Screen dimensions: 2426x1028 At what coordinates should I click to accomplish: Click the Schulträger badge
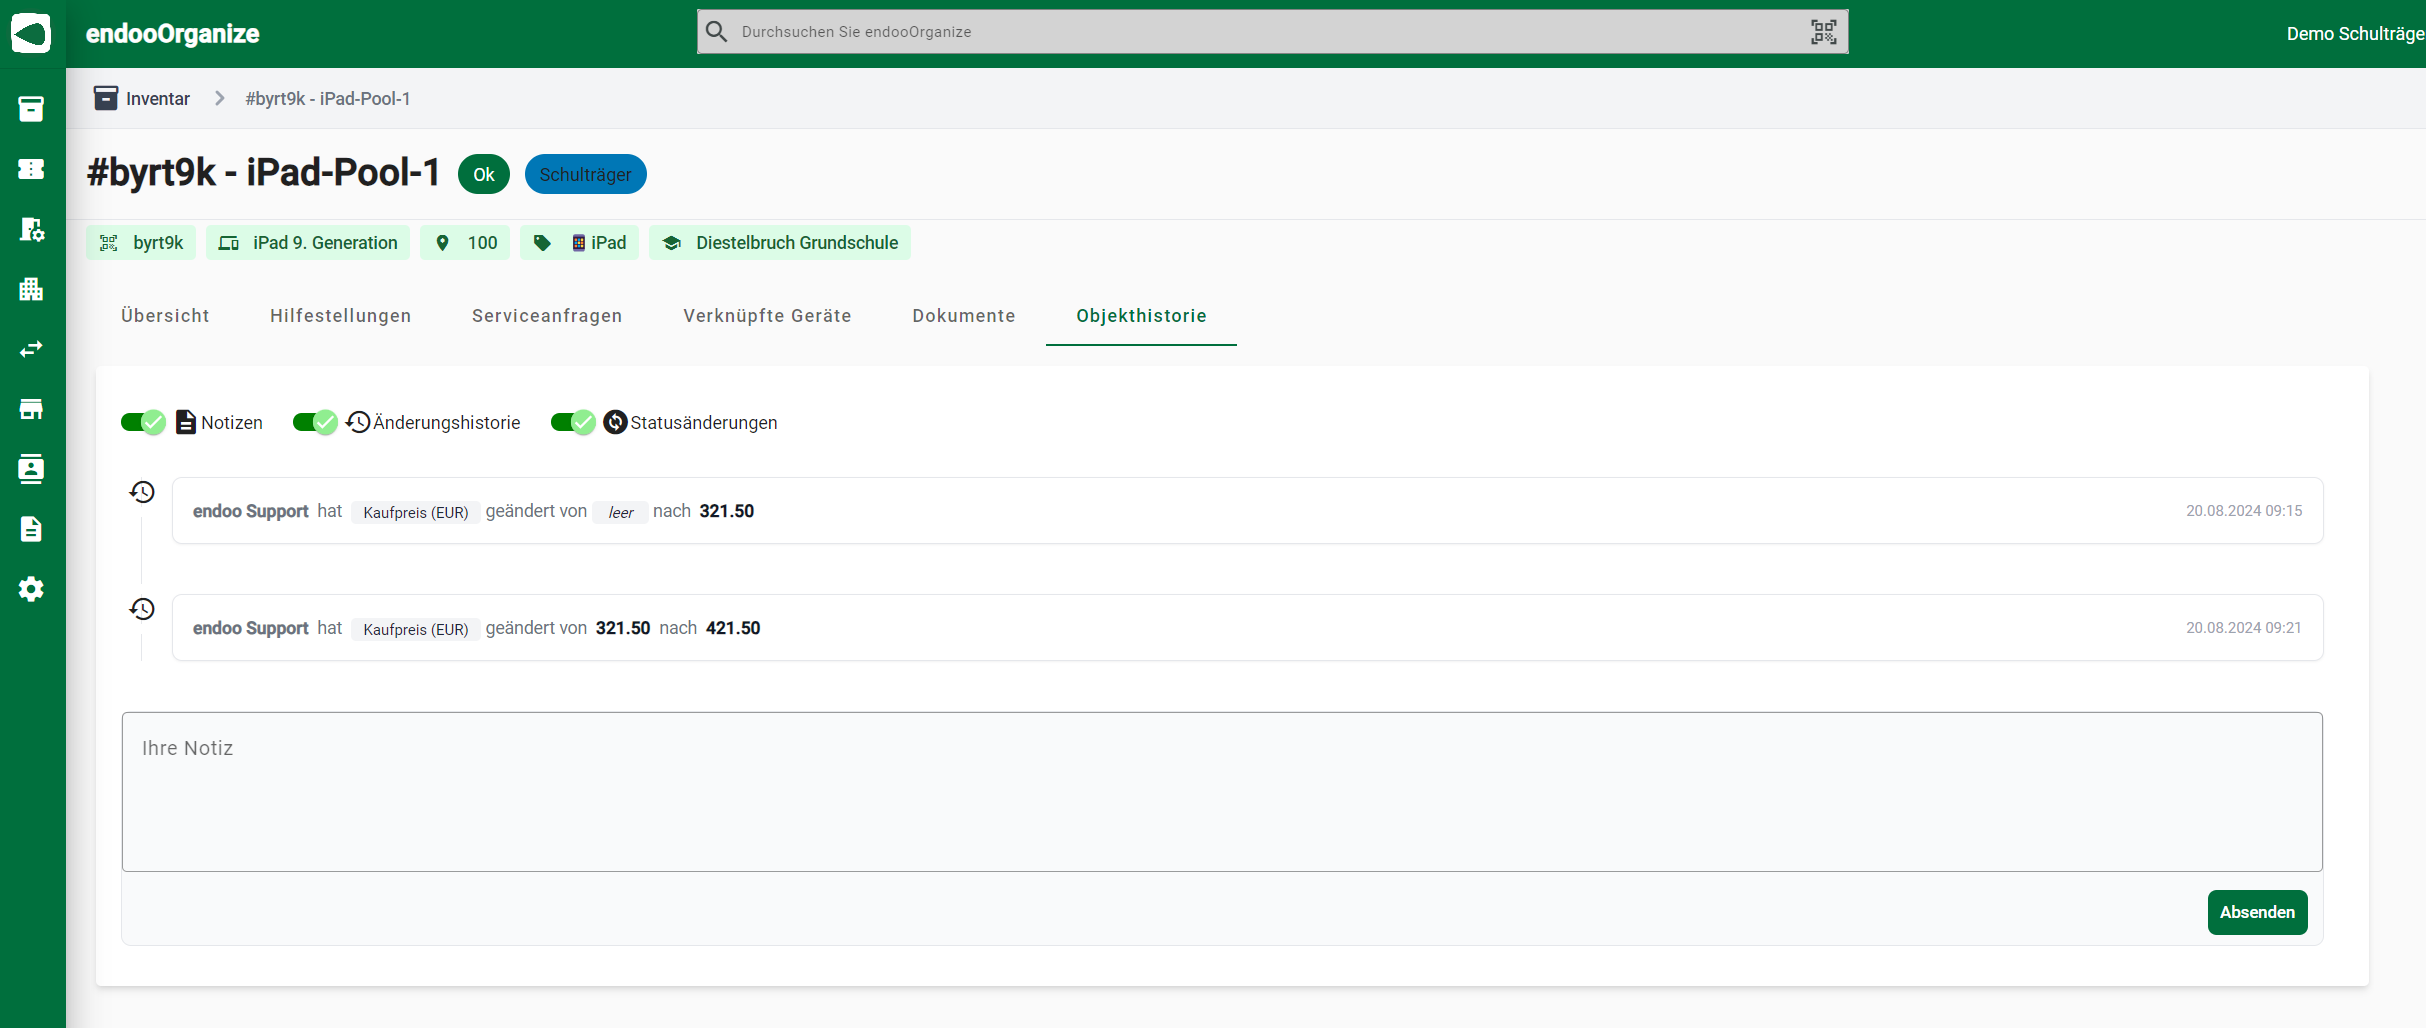tap(585, 174)
